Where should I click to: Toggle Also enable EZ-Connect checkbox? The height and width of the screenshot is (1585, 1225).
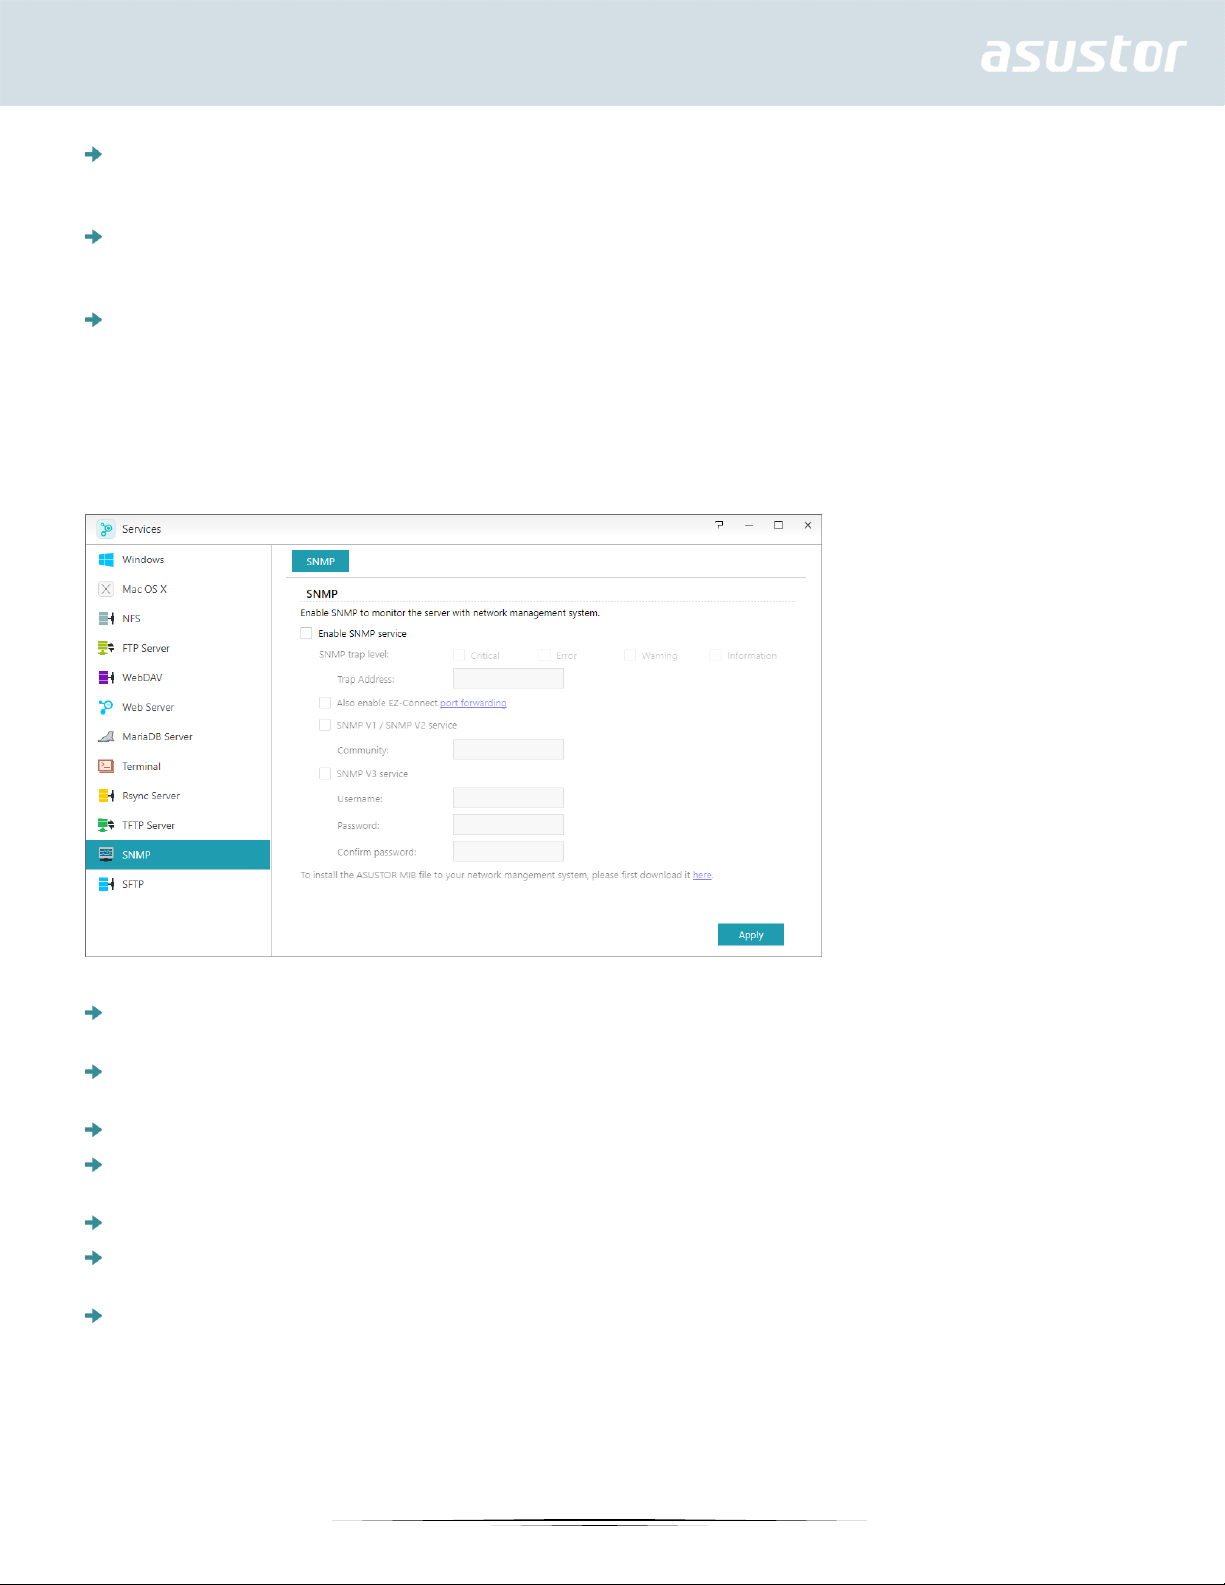tap(325, 703)
